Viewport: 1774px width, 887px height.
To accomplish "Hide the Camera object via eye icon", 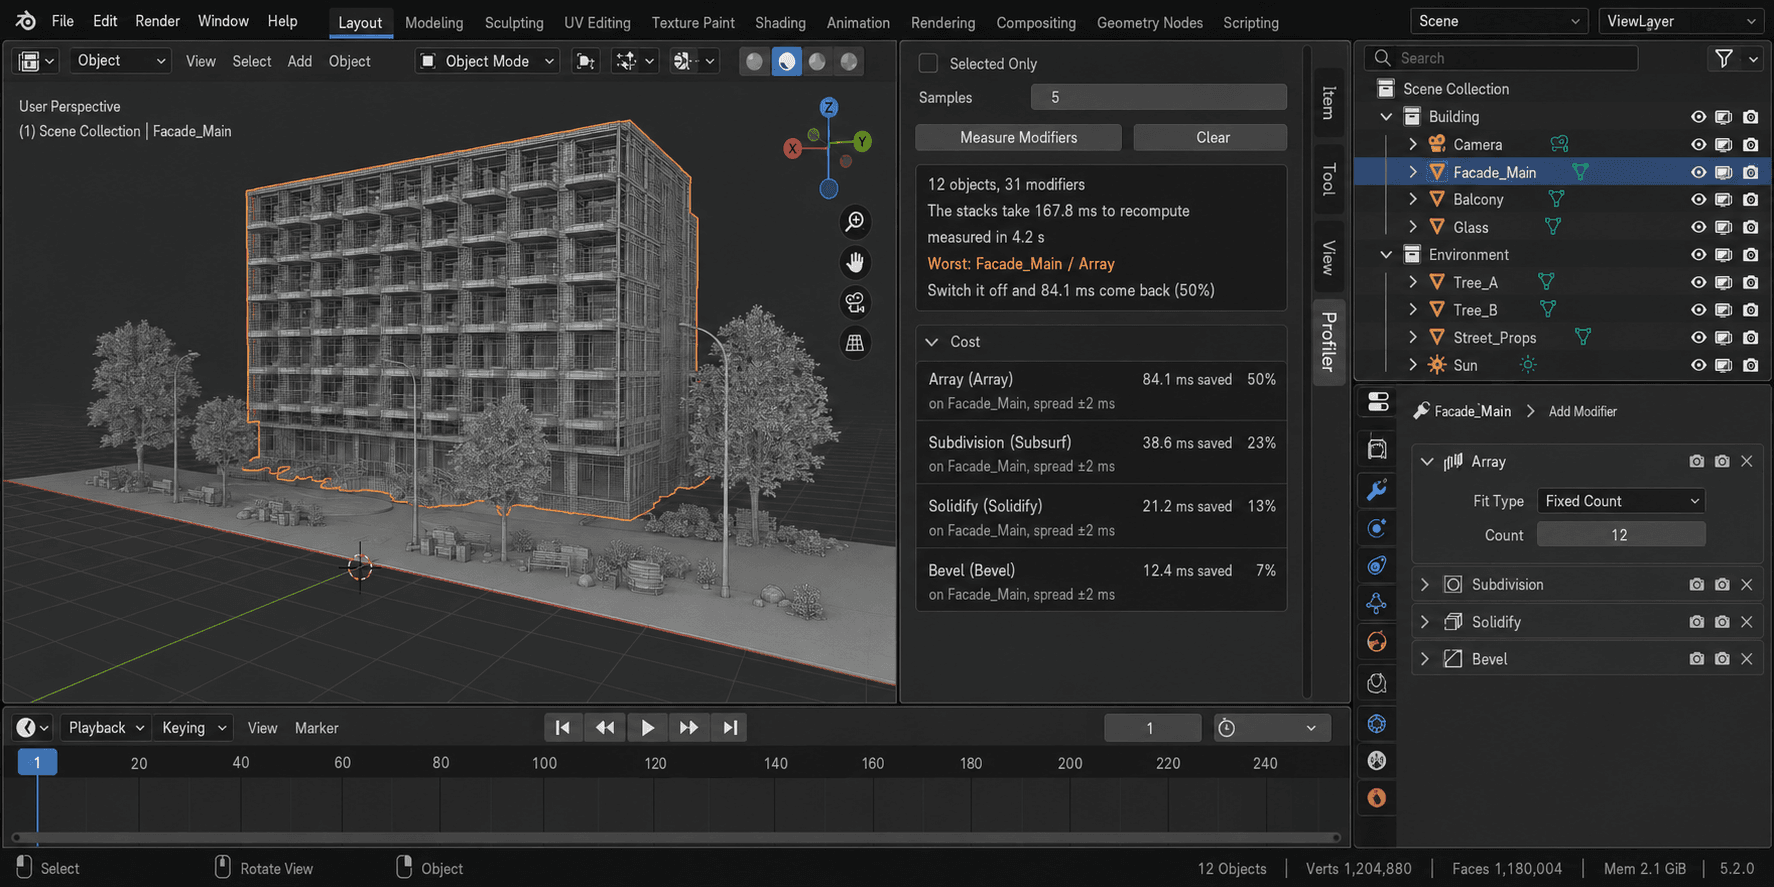I will pyautogui.click(x=1698, y=145).
